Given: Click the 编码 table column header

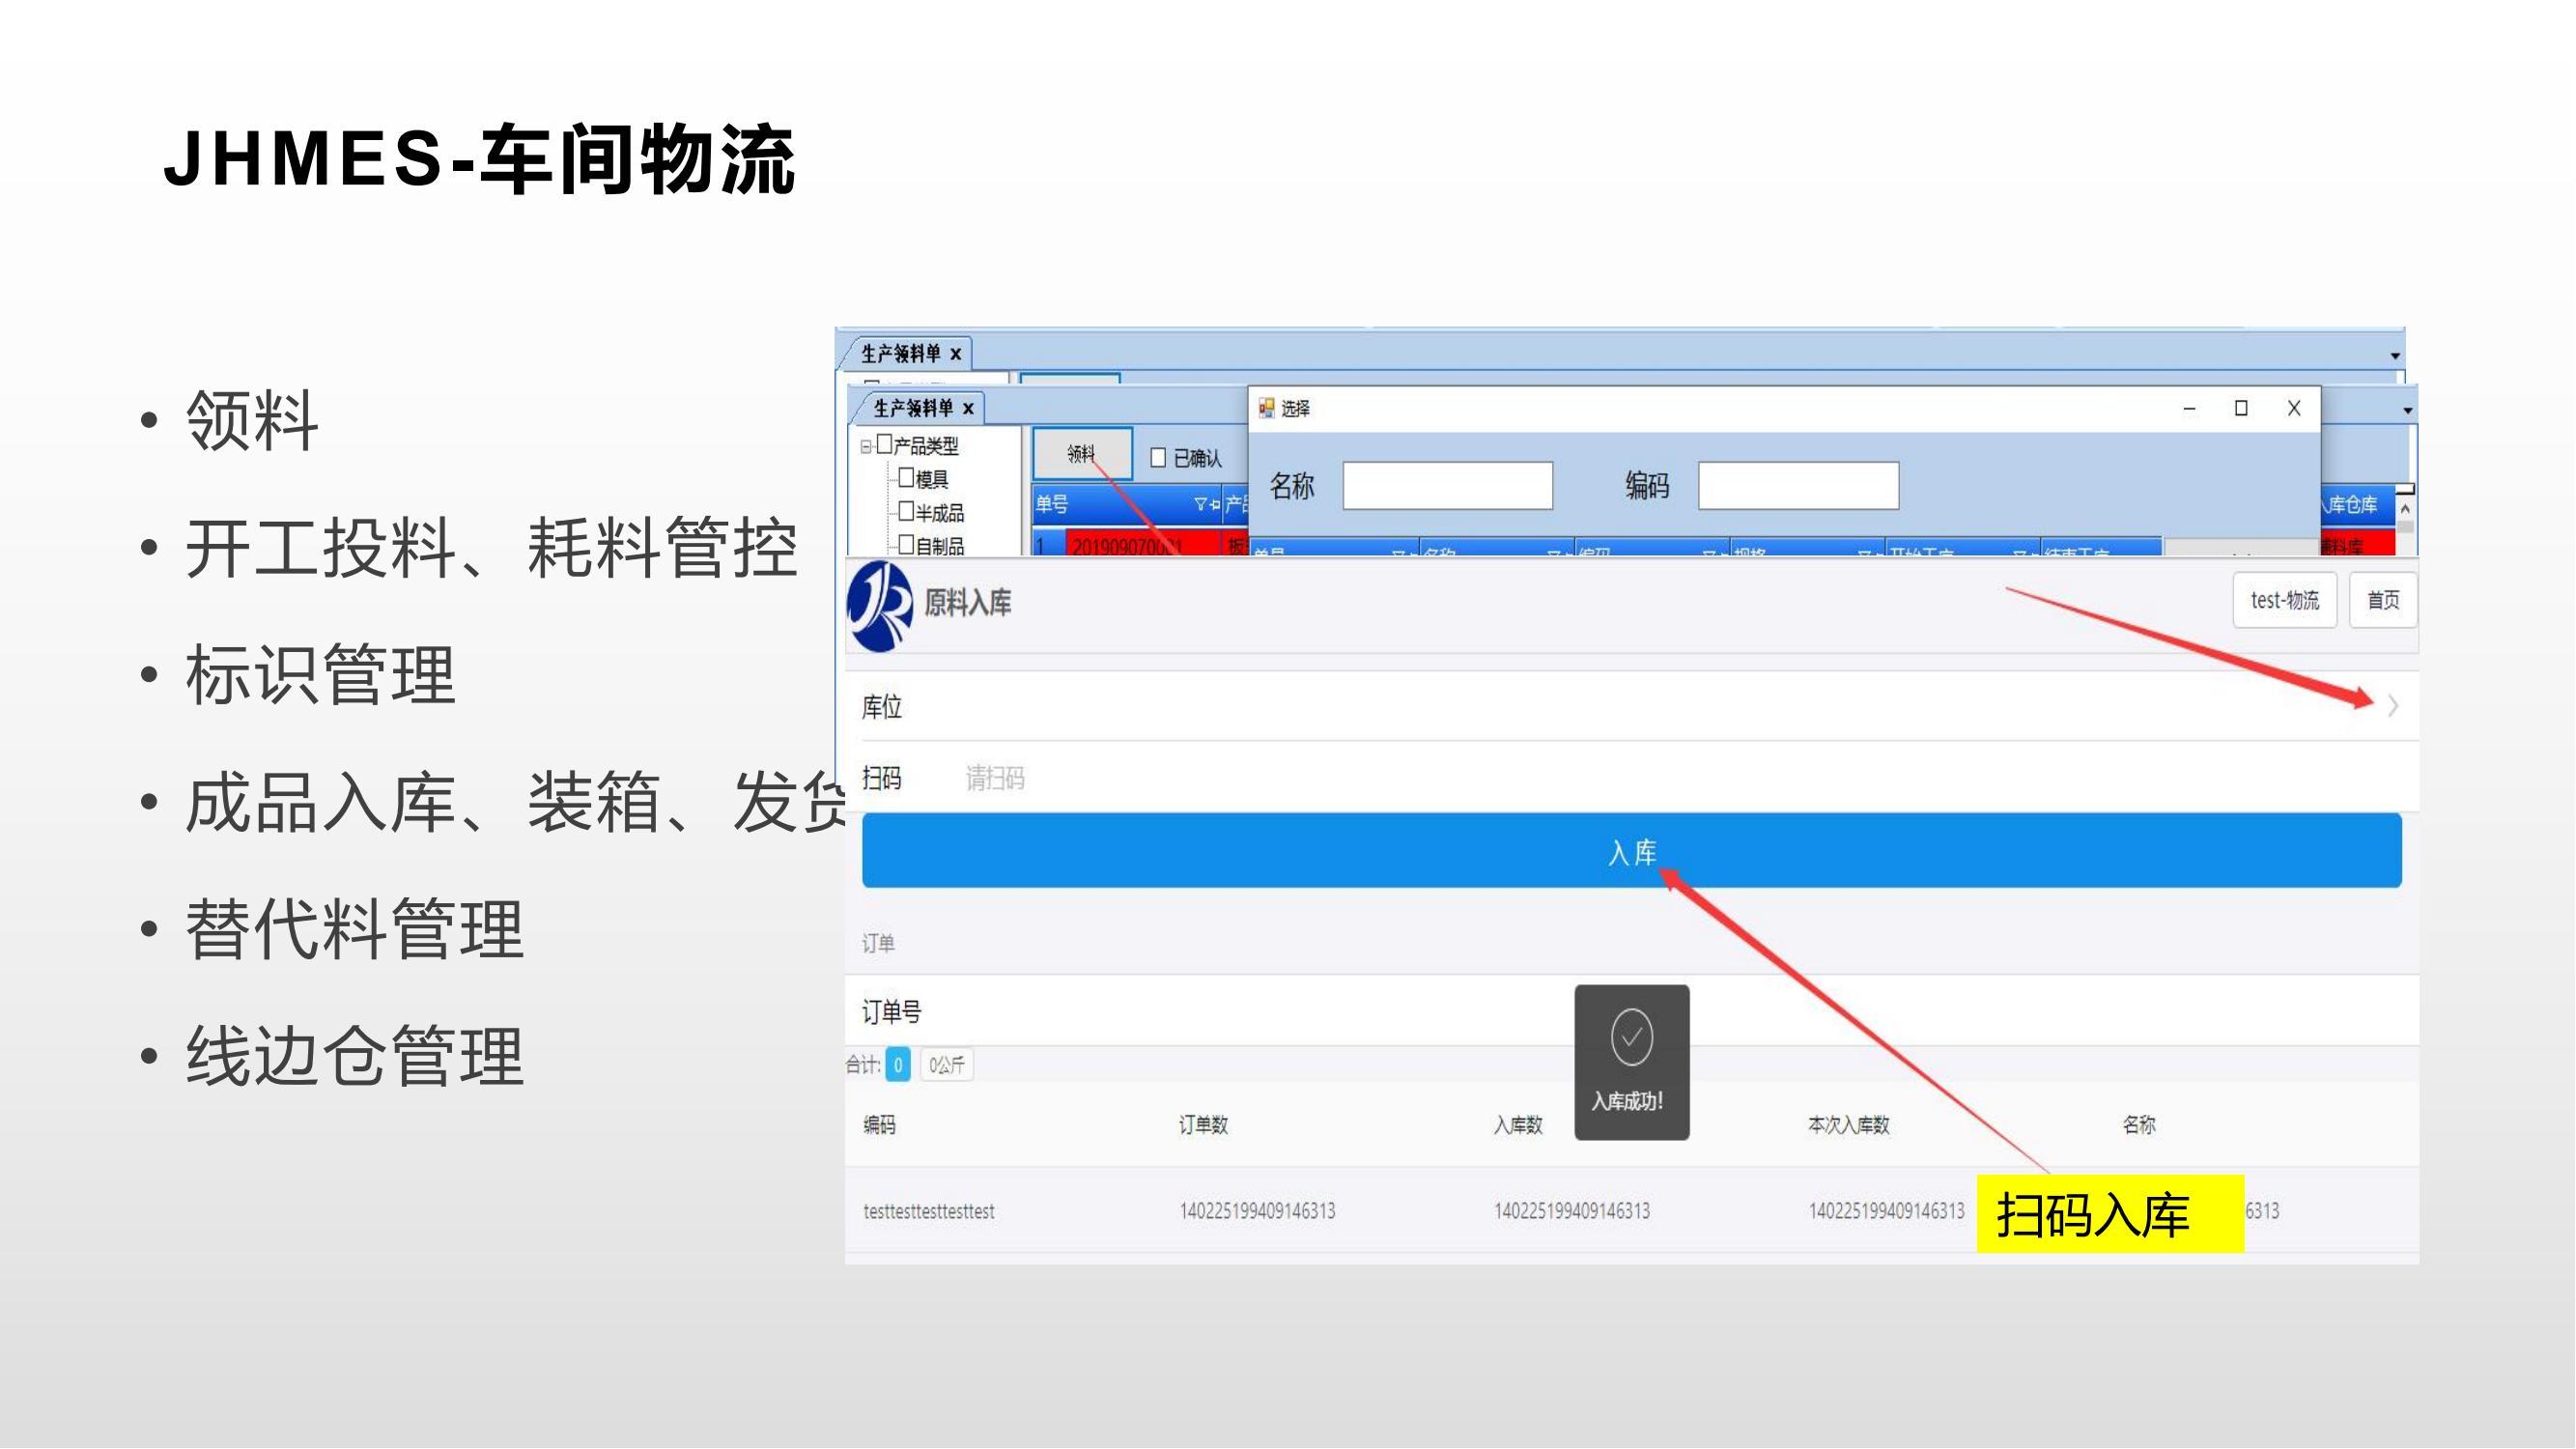Looking at the screenshot, I should (880, 1126).
